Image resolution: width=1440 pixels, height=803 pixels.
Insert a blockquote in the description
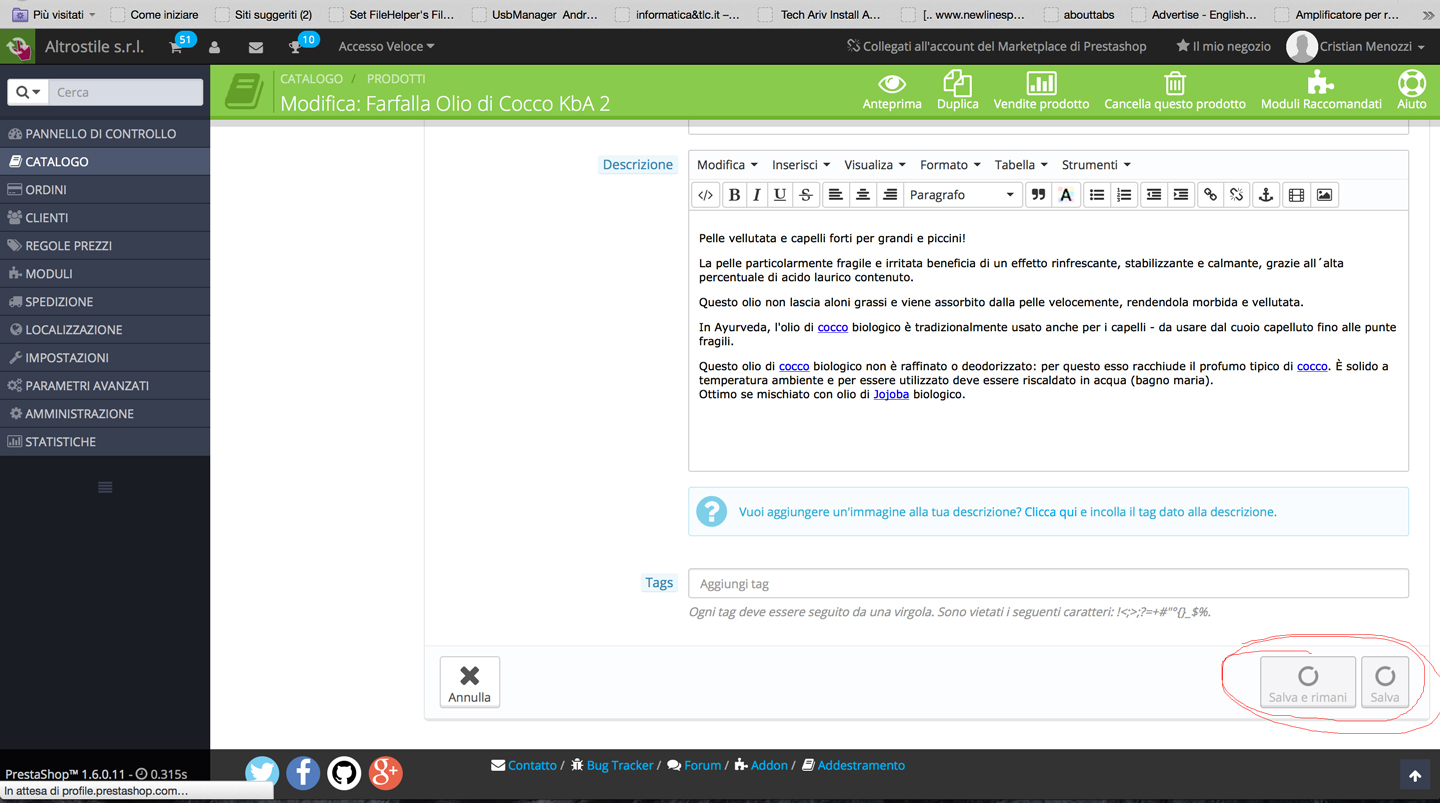tap(1038, 195)
